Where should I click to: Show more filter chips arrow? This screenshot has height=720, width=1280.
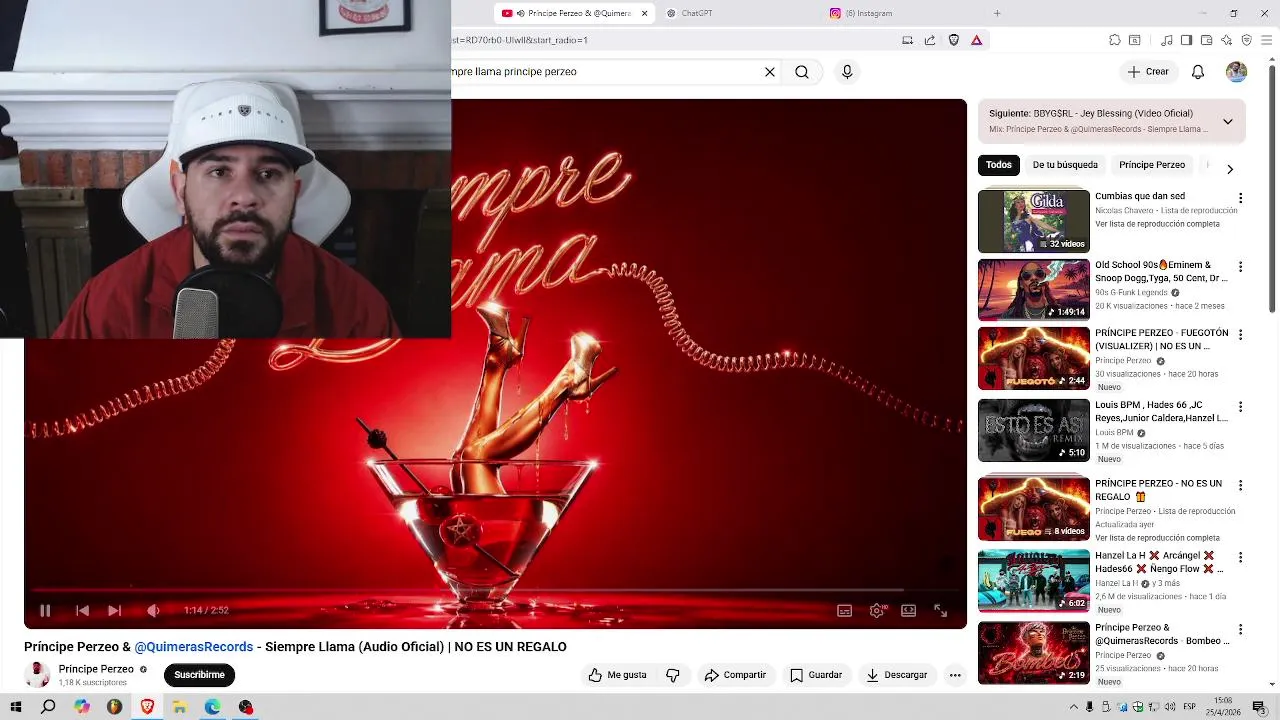1230,169
